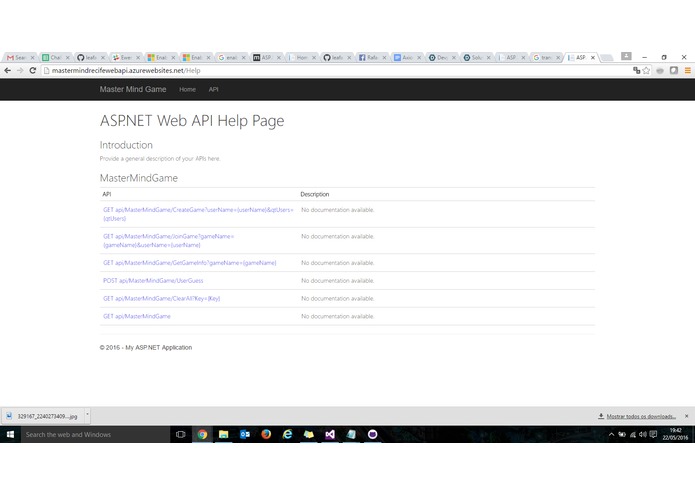Switch to the Google 'enal' tab
This screenshot has height=494, width=695.
pos(229,58)
